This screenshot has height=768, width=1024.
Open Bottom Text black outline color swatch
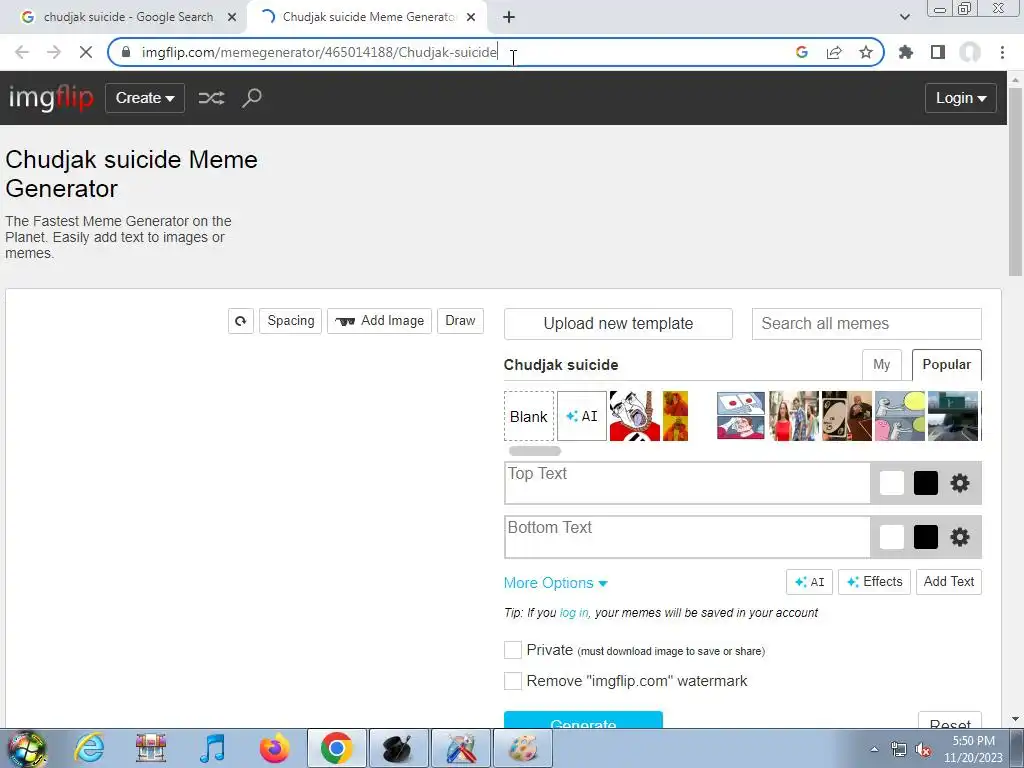pos(925,537)
